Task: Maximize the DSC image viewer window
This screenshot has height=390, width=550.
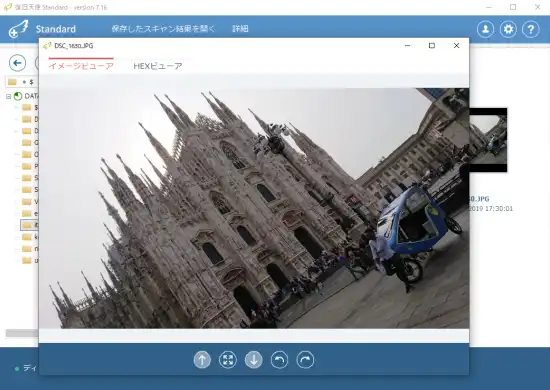Action: pos(432,46)
